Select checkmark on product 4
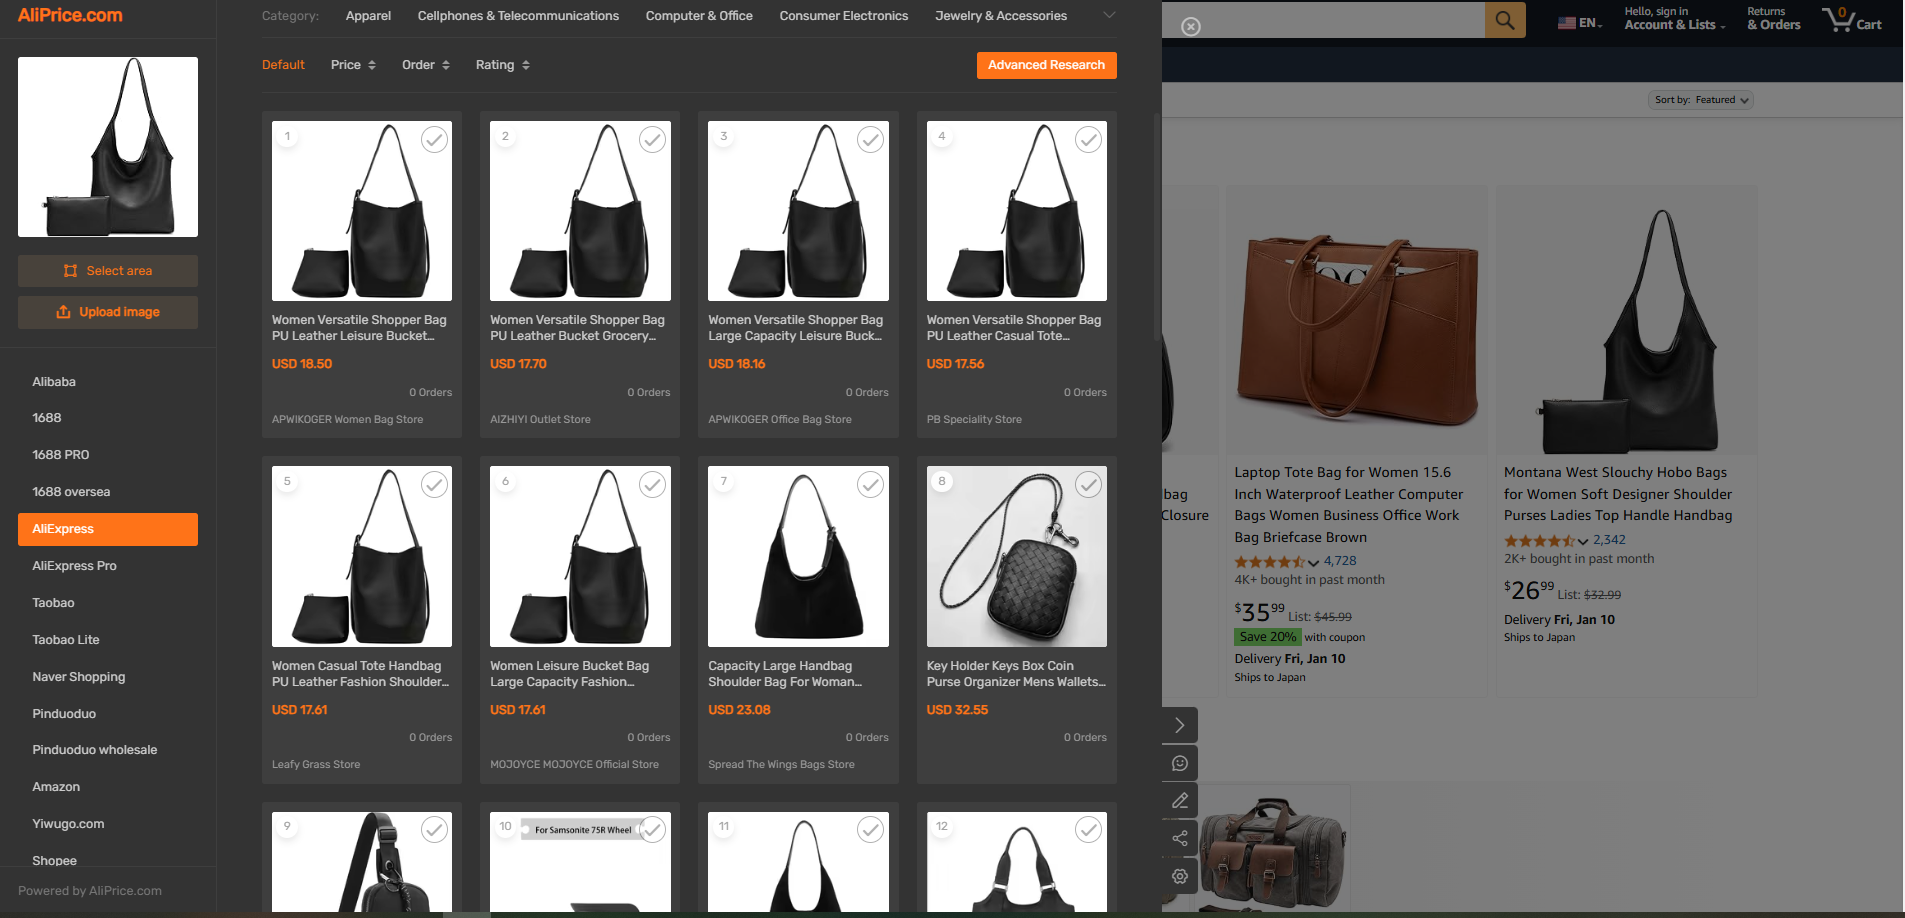Screen dimensions: 1905x918 click(x=1089, y=140)
